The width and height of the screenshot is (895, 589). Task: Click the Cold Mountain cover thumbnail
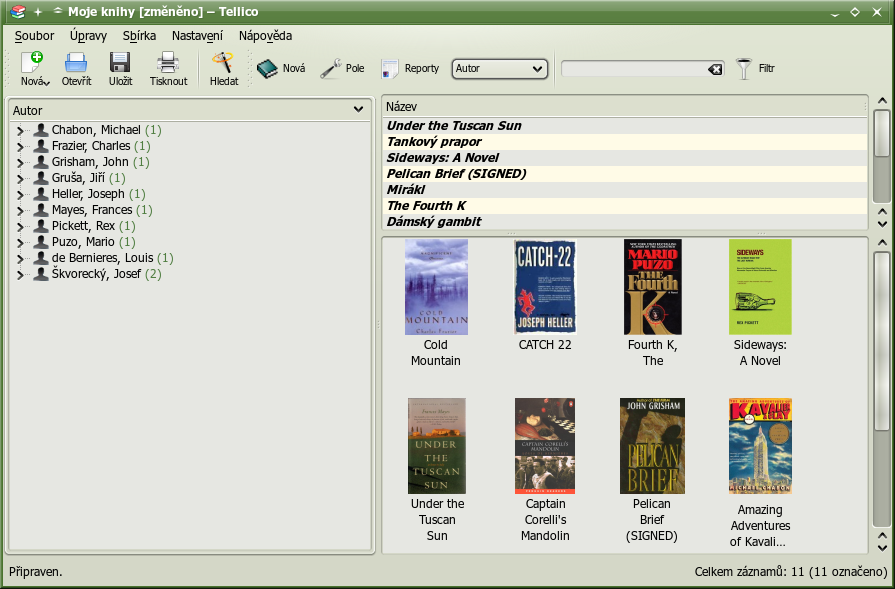click(436, 287)
